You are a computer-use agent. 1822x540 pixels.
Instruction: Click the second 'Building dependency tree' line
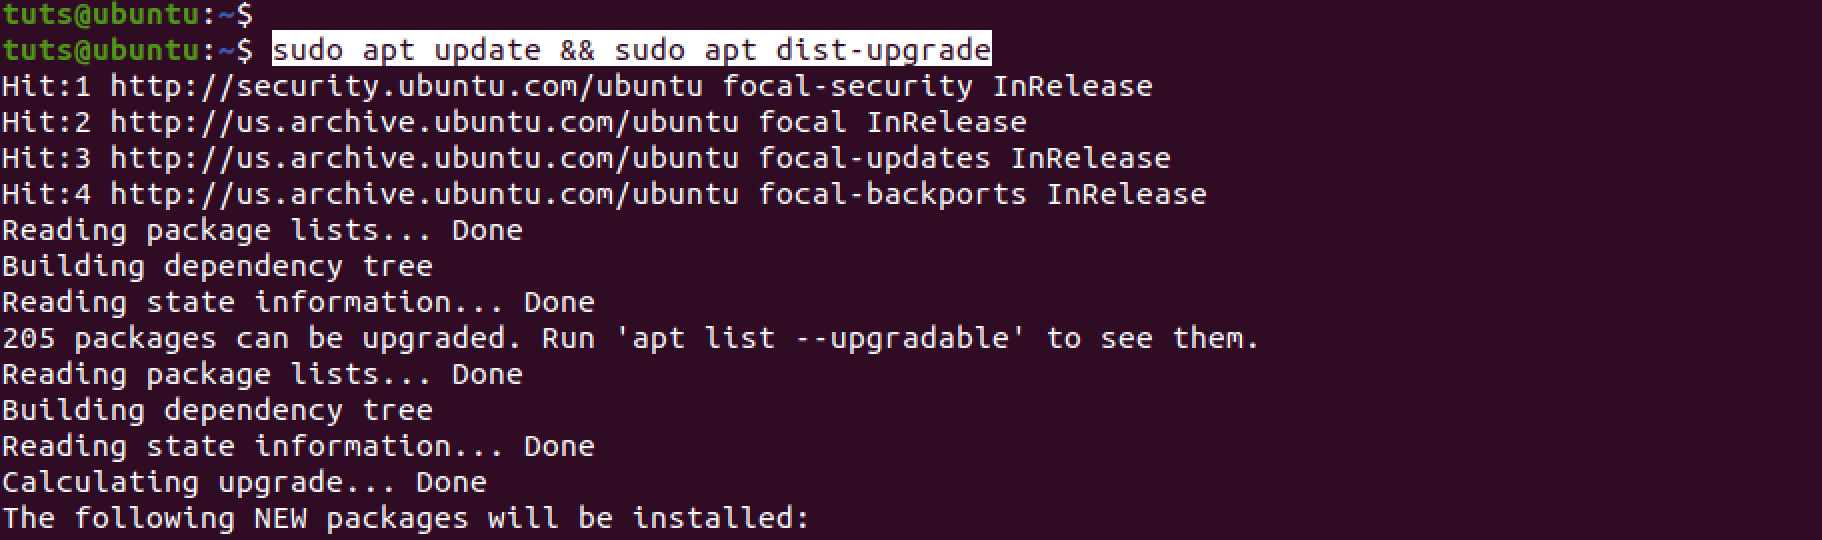(x=217, y=410)
